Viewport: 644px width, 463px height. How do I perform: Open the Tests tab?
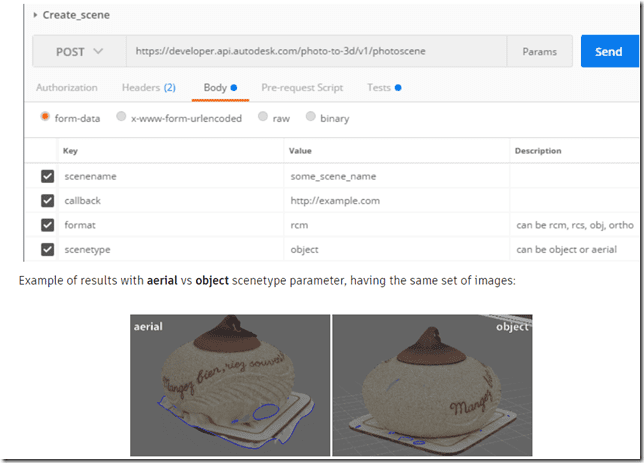coord(379,88)
